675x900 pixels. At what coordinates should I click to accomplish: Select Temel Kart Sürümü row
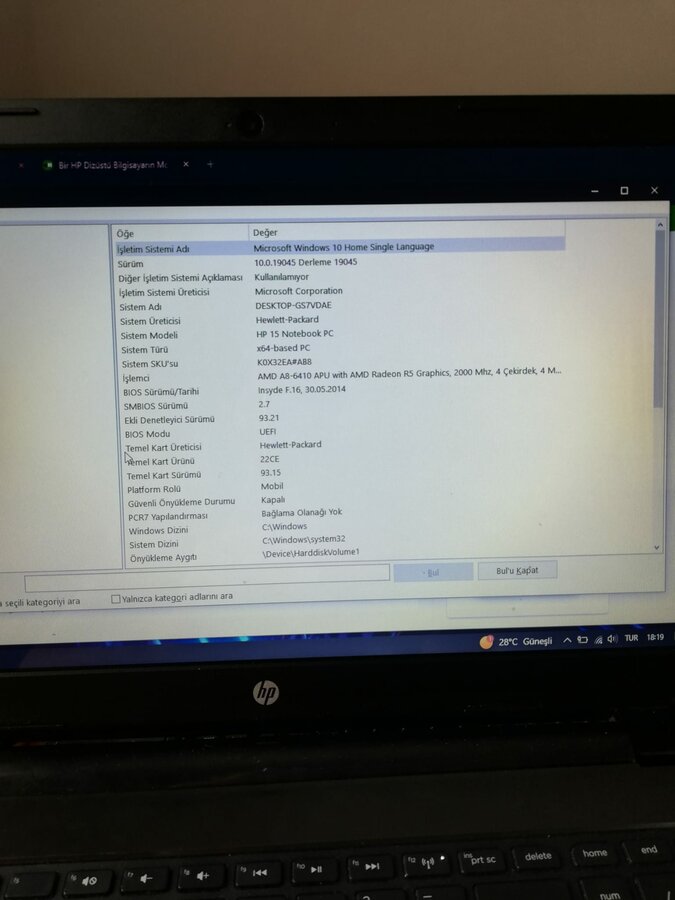164,475
